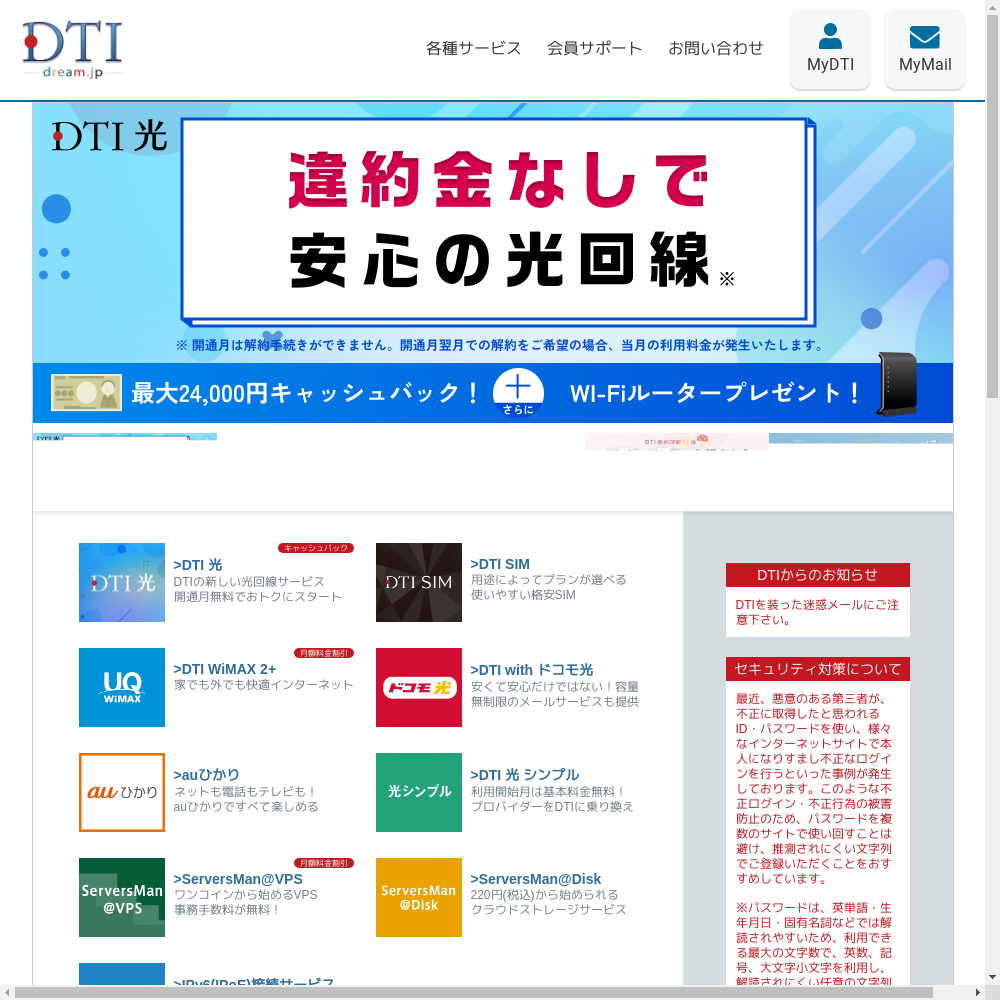Viewport: 1000px width, 1000px height.
Task: Open the ServersMan@Disk orange icon
Action: (x=419, y=897)
